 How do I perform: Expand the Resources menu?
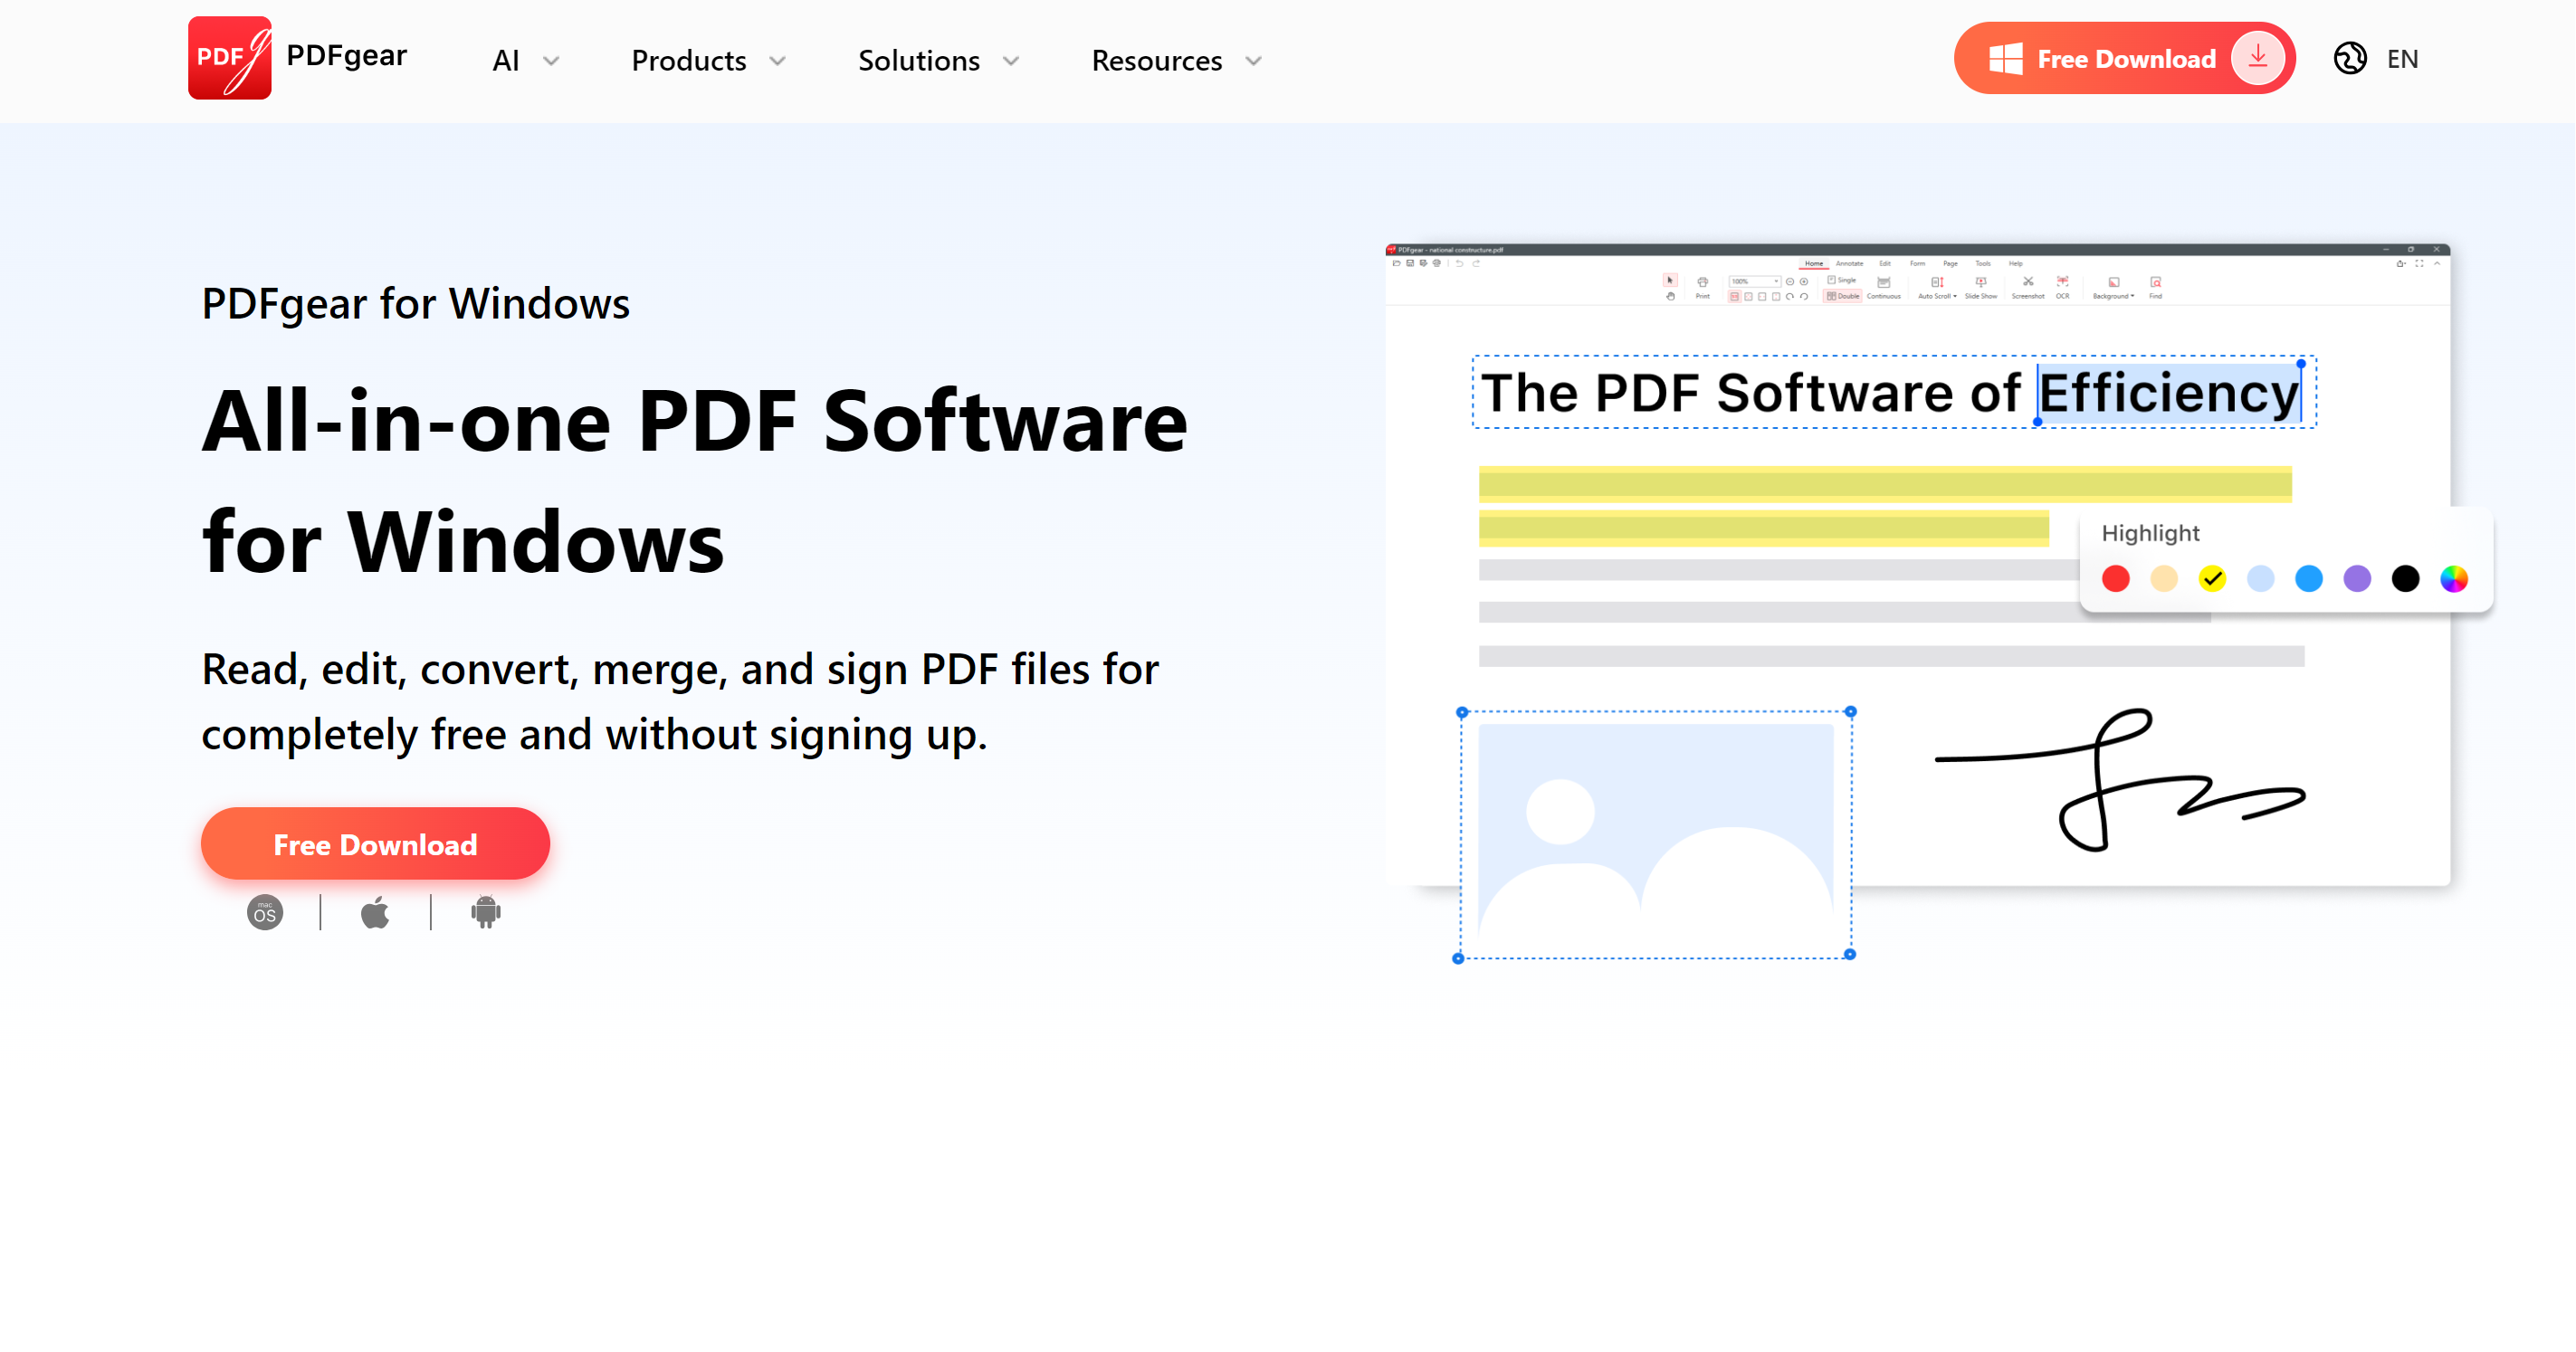pos(1176,60)
